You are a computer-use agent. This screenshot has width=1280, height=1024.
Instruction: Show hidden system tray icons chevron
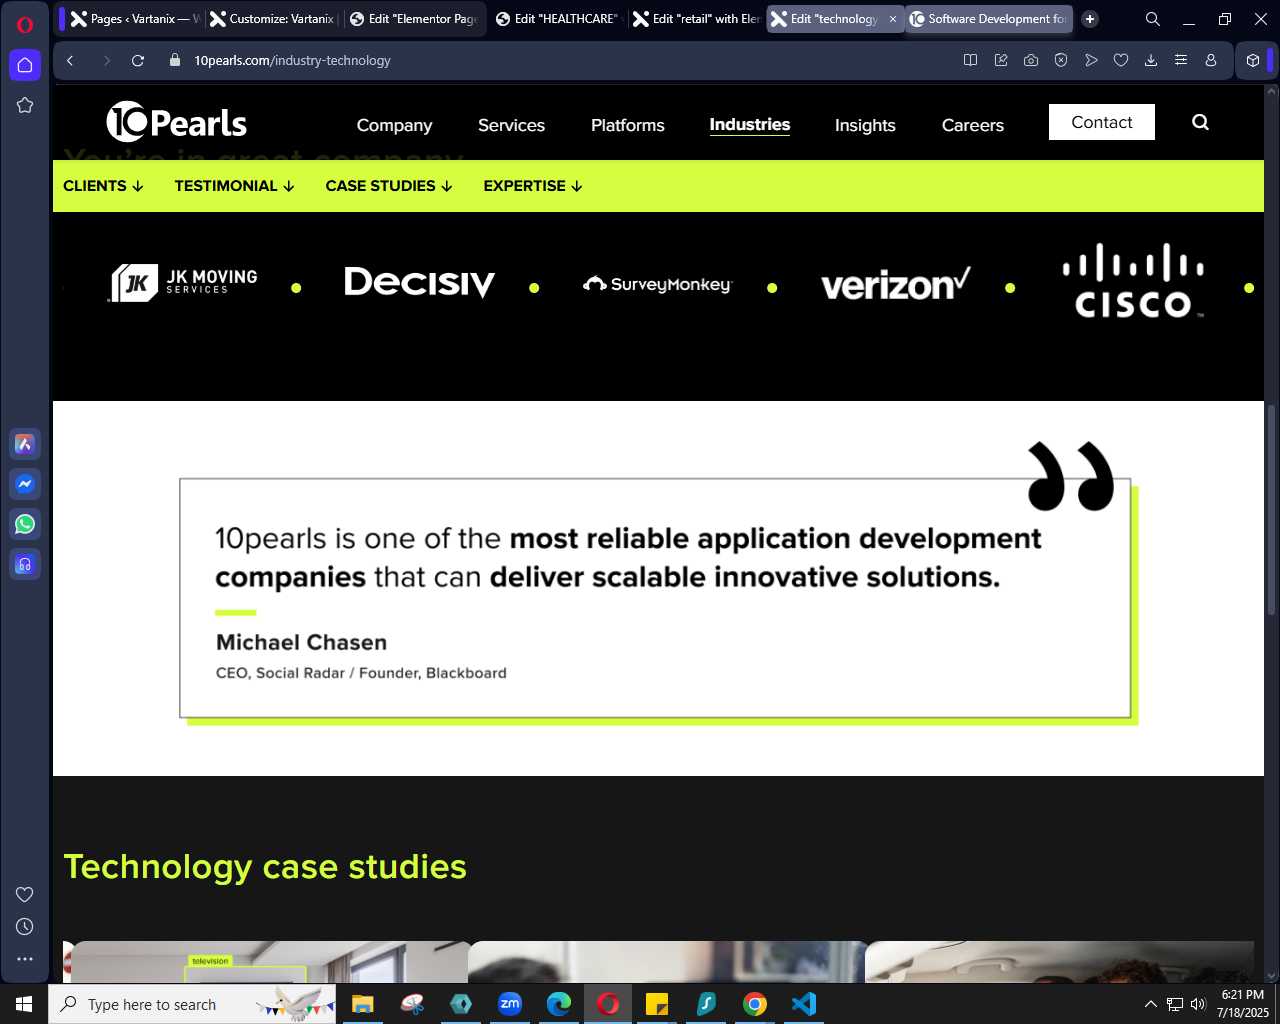pyautogui.click(x=1150, y=1004)
